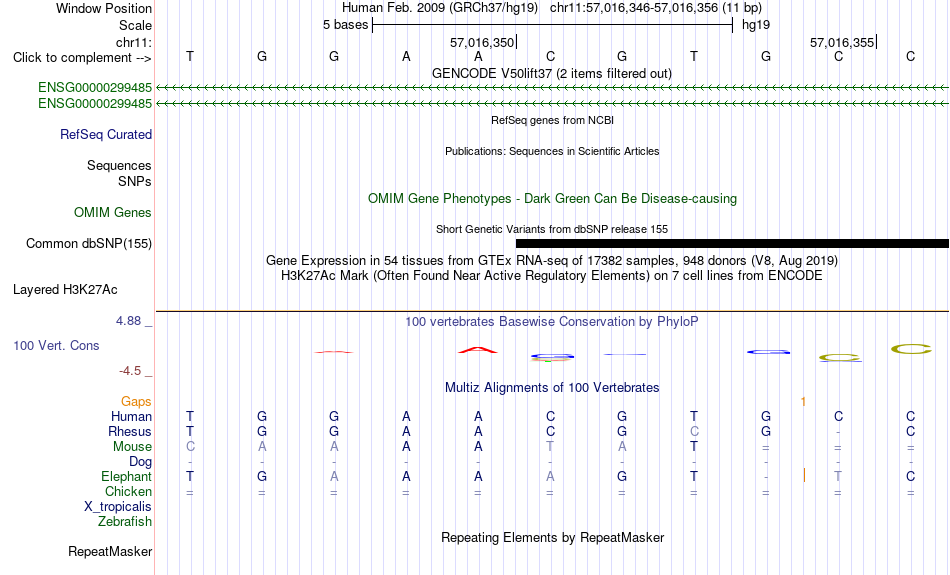Click 'H3K27Ac Mark' ENCODE title line
Image resolution: width=950 pixels, height=575 pixels.
click(x=552, y=276)
